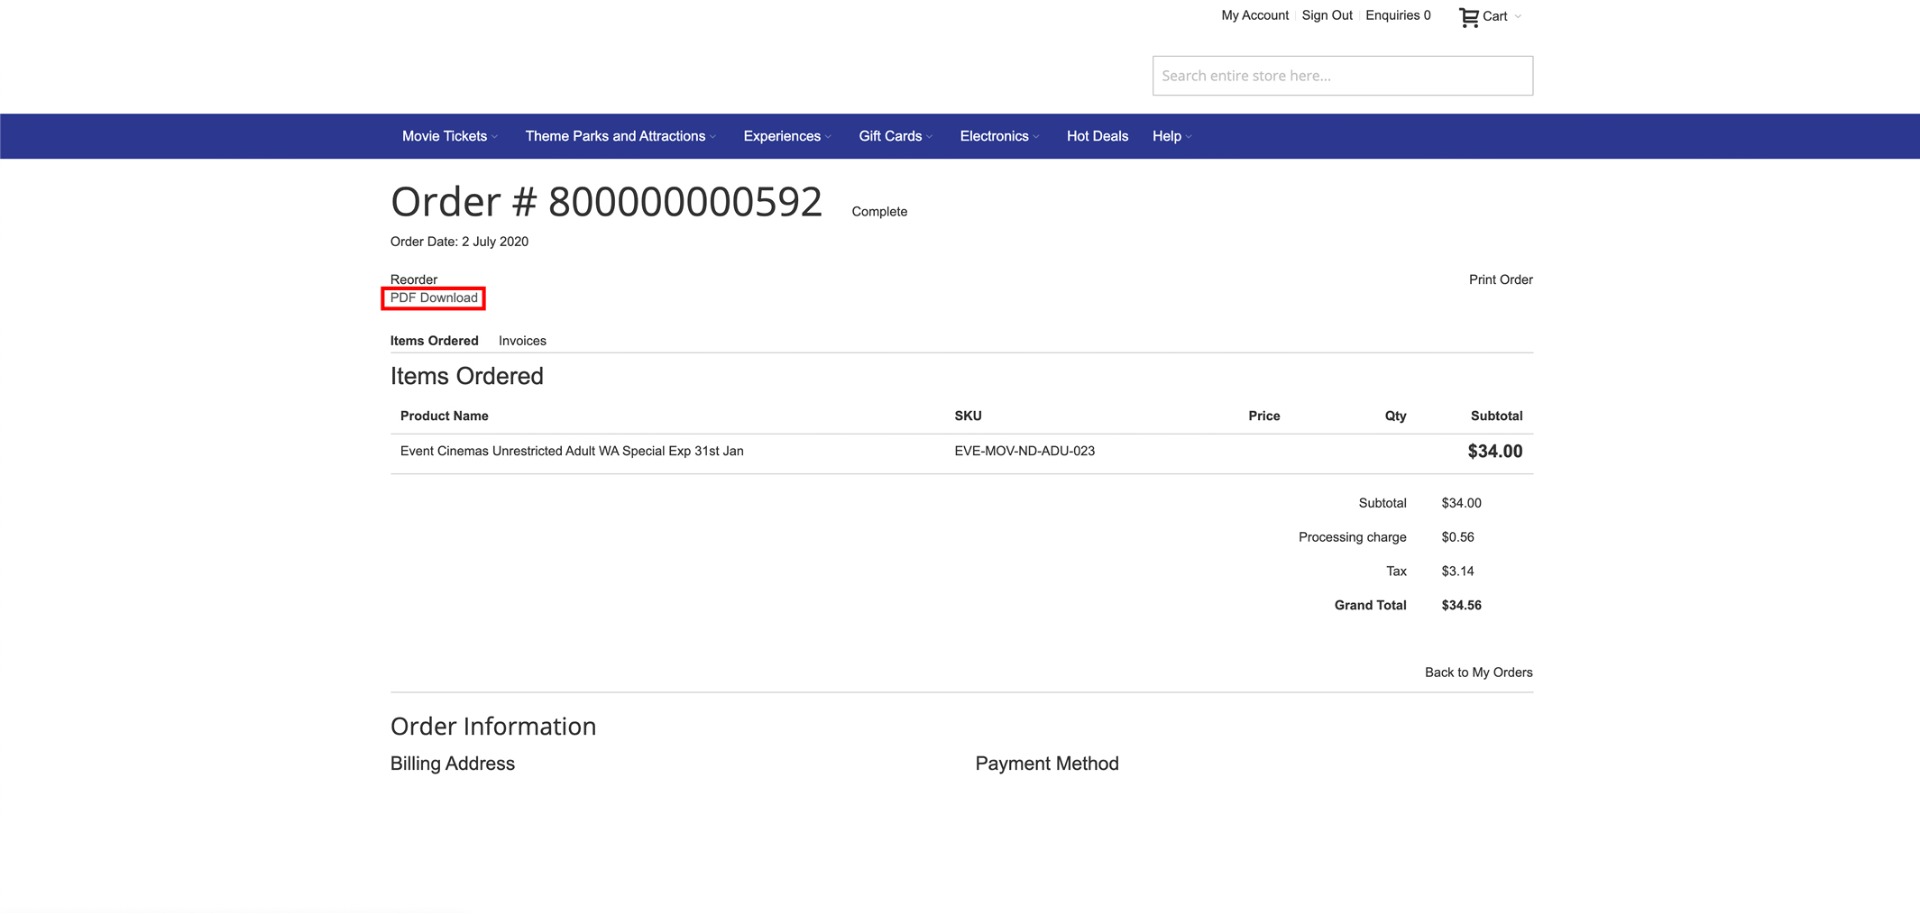
Task: Click the Reorder link
Action: [413, 280]
